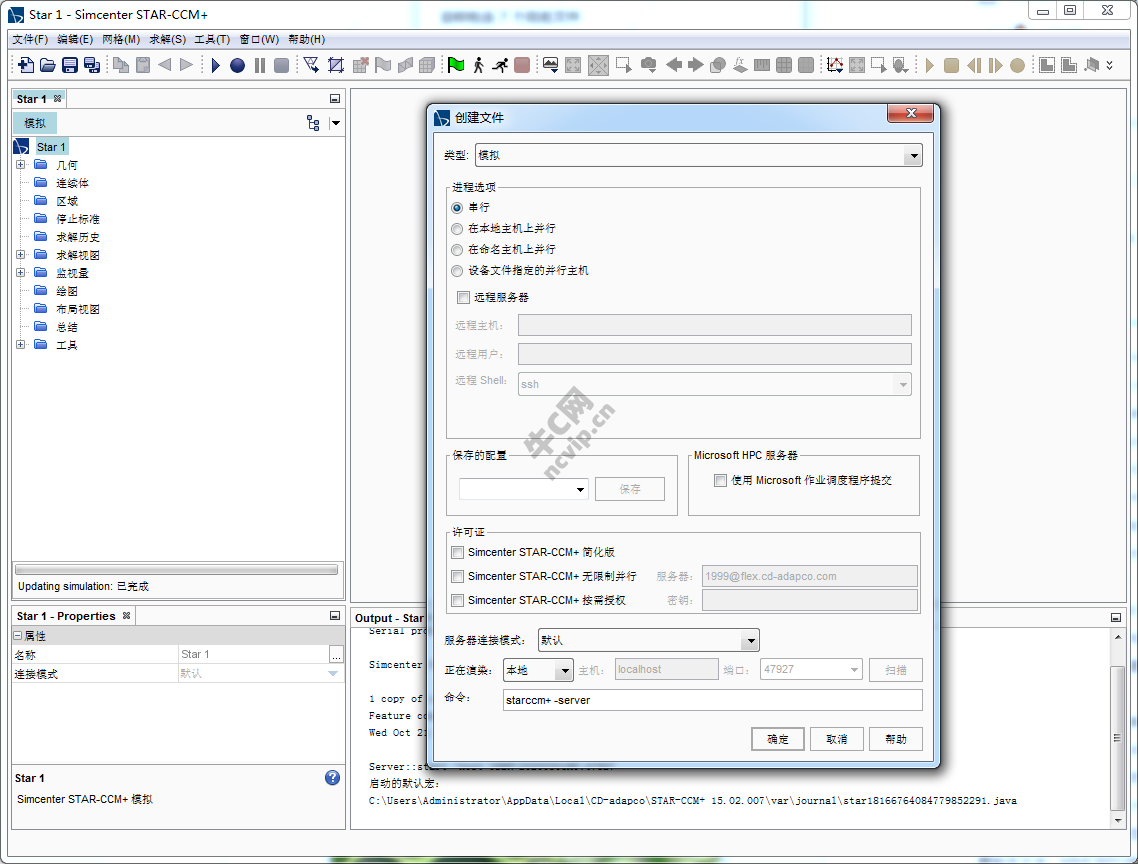This screenshot has height=864, width=1138.
Task: Minimize the Star 1 simulation panel
Action: click(x=335, y=99)
